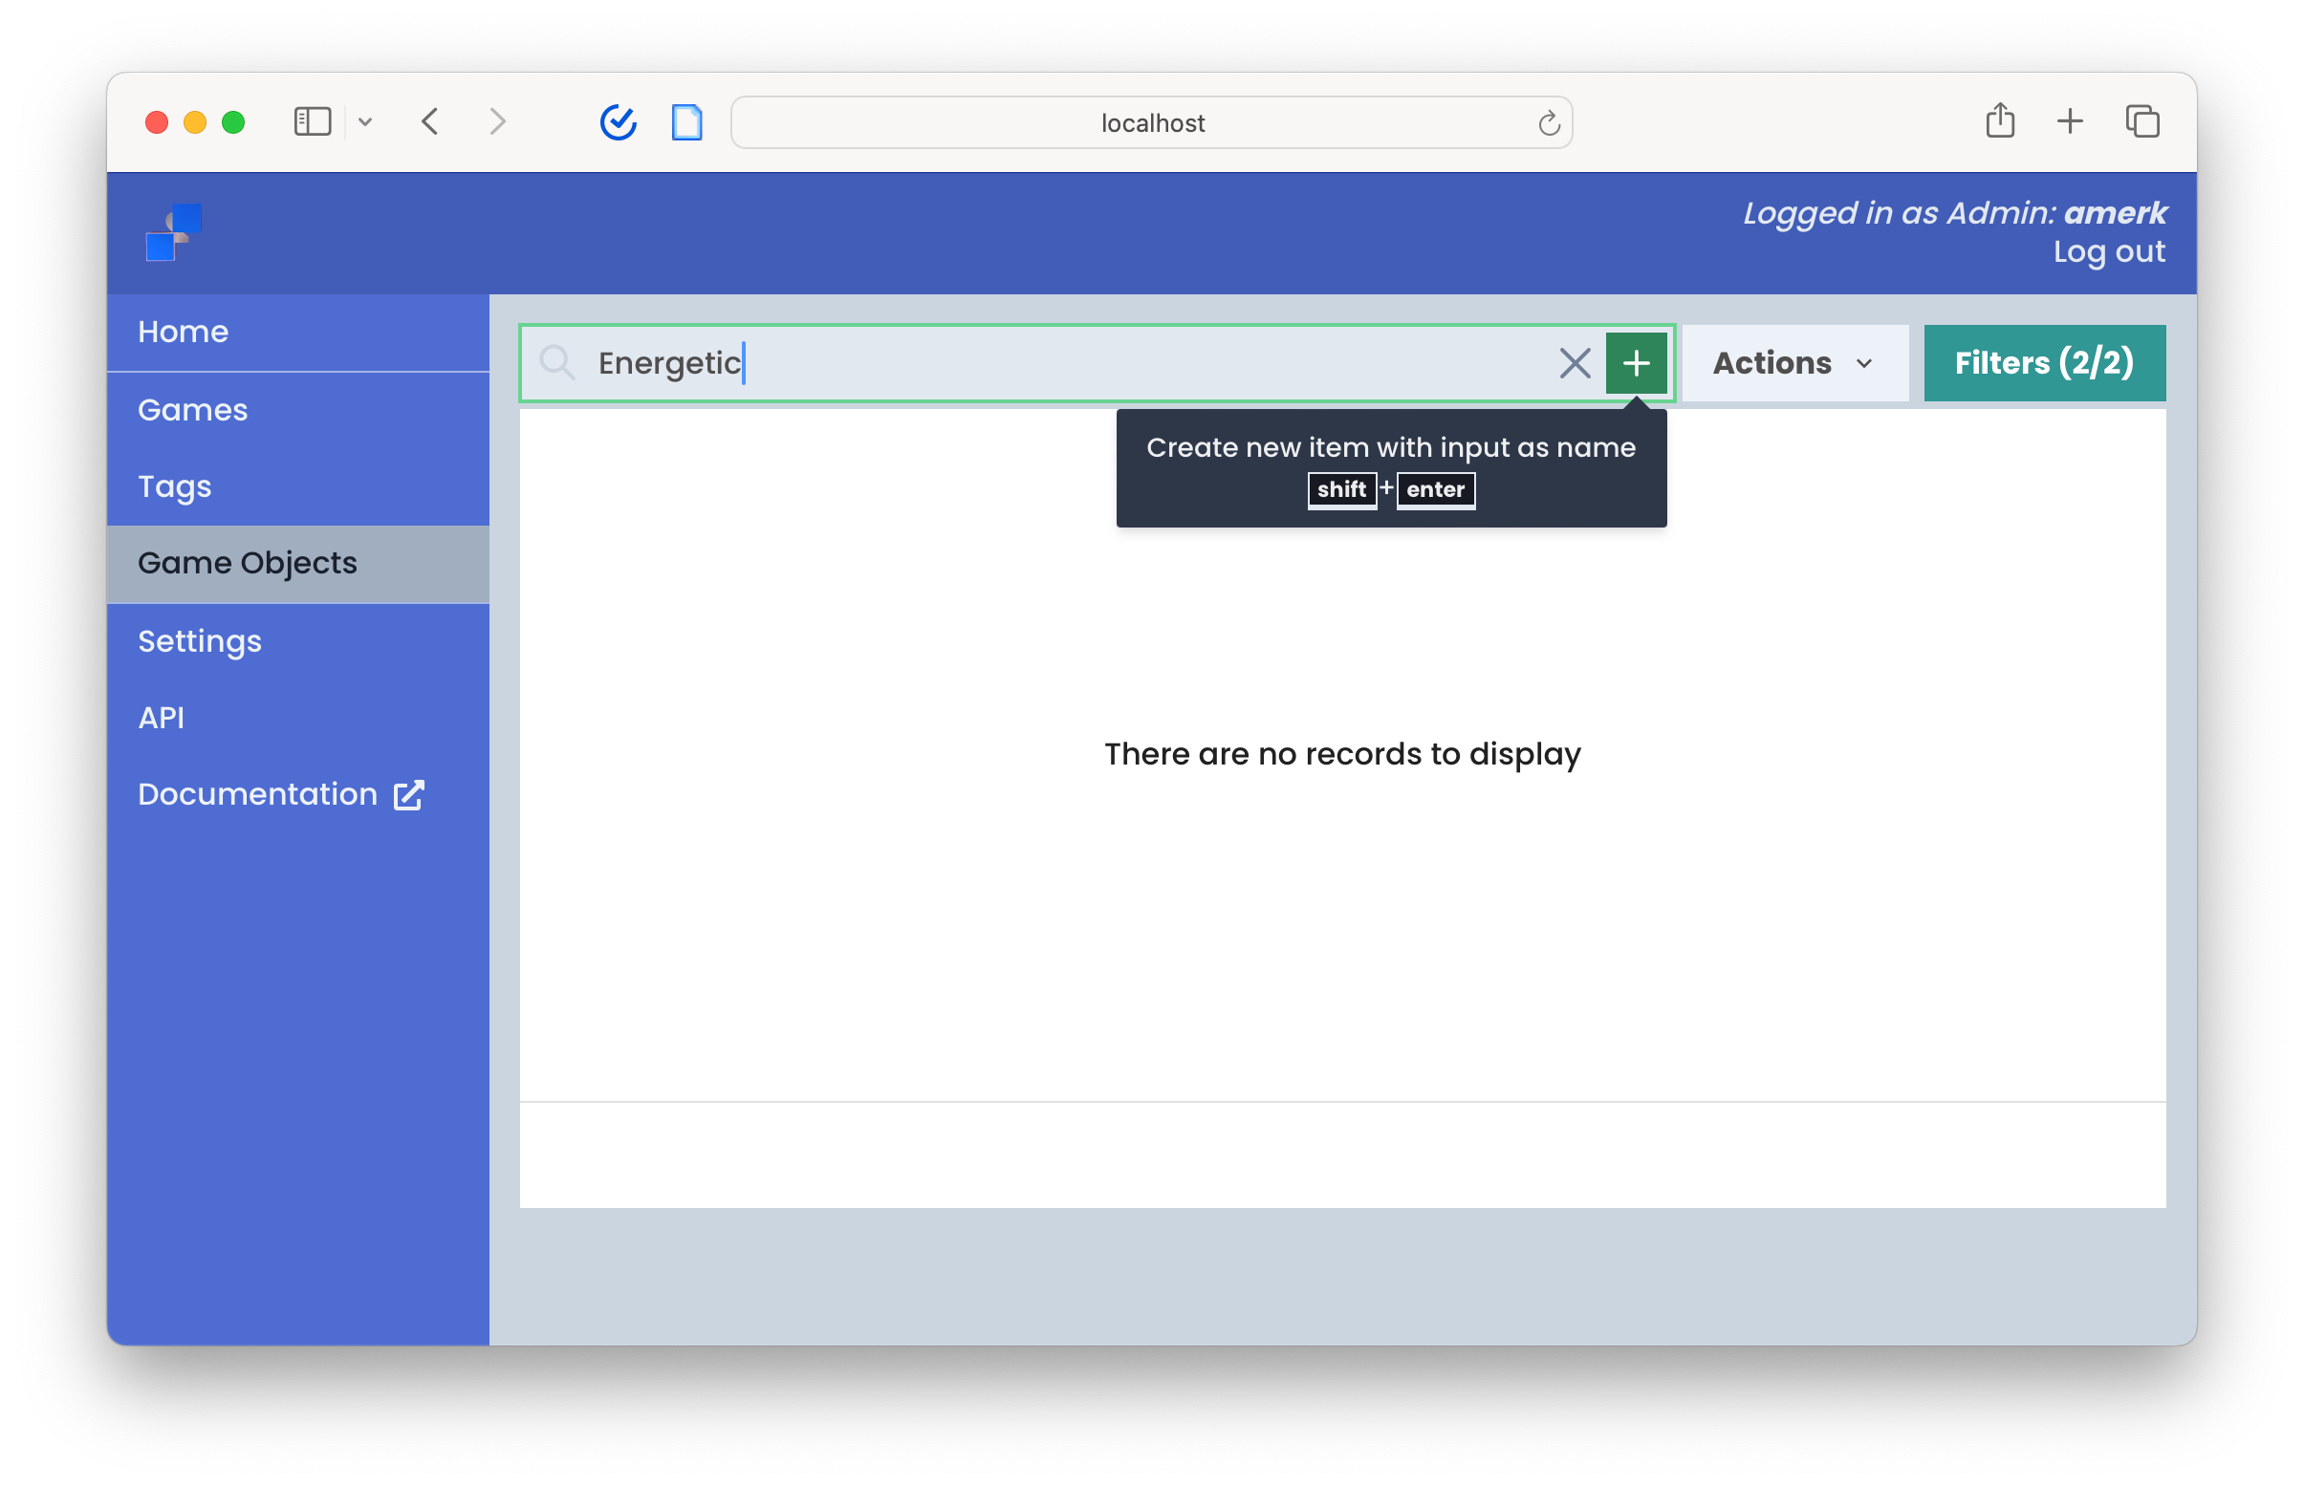Show tab overview icon
The height and width of the screenshot is (1487, 2304).
click(2142, 122)
